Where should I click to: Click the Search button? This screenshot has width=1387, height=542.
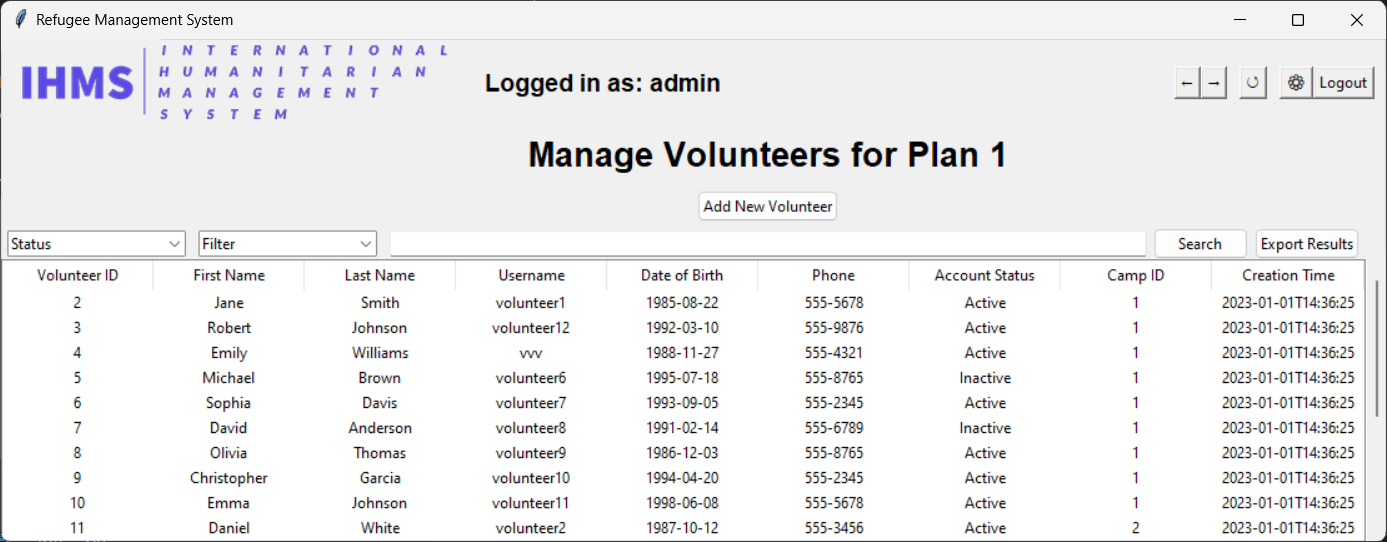[1200, 244]
